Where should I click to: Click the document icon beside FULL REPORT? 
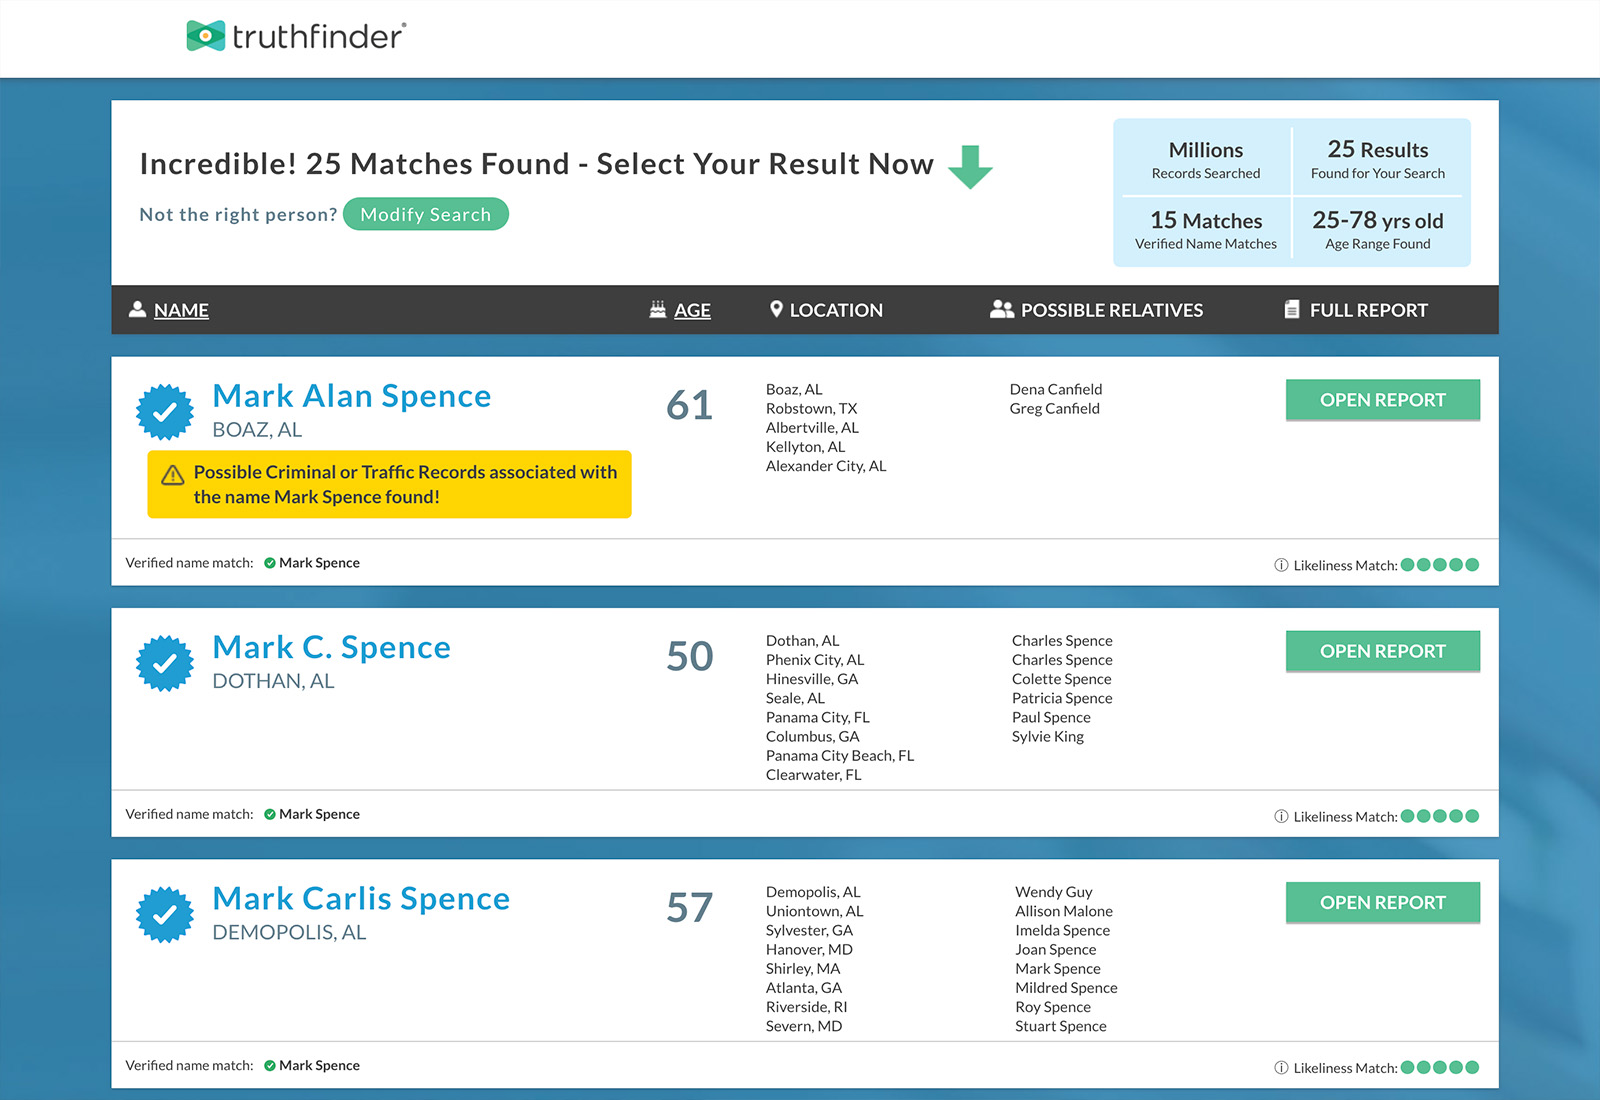coord(1292,310)
